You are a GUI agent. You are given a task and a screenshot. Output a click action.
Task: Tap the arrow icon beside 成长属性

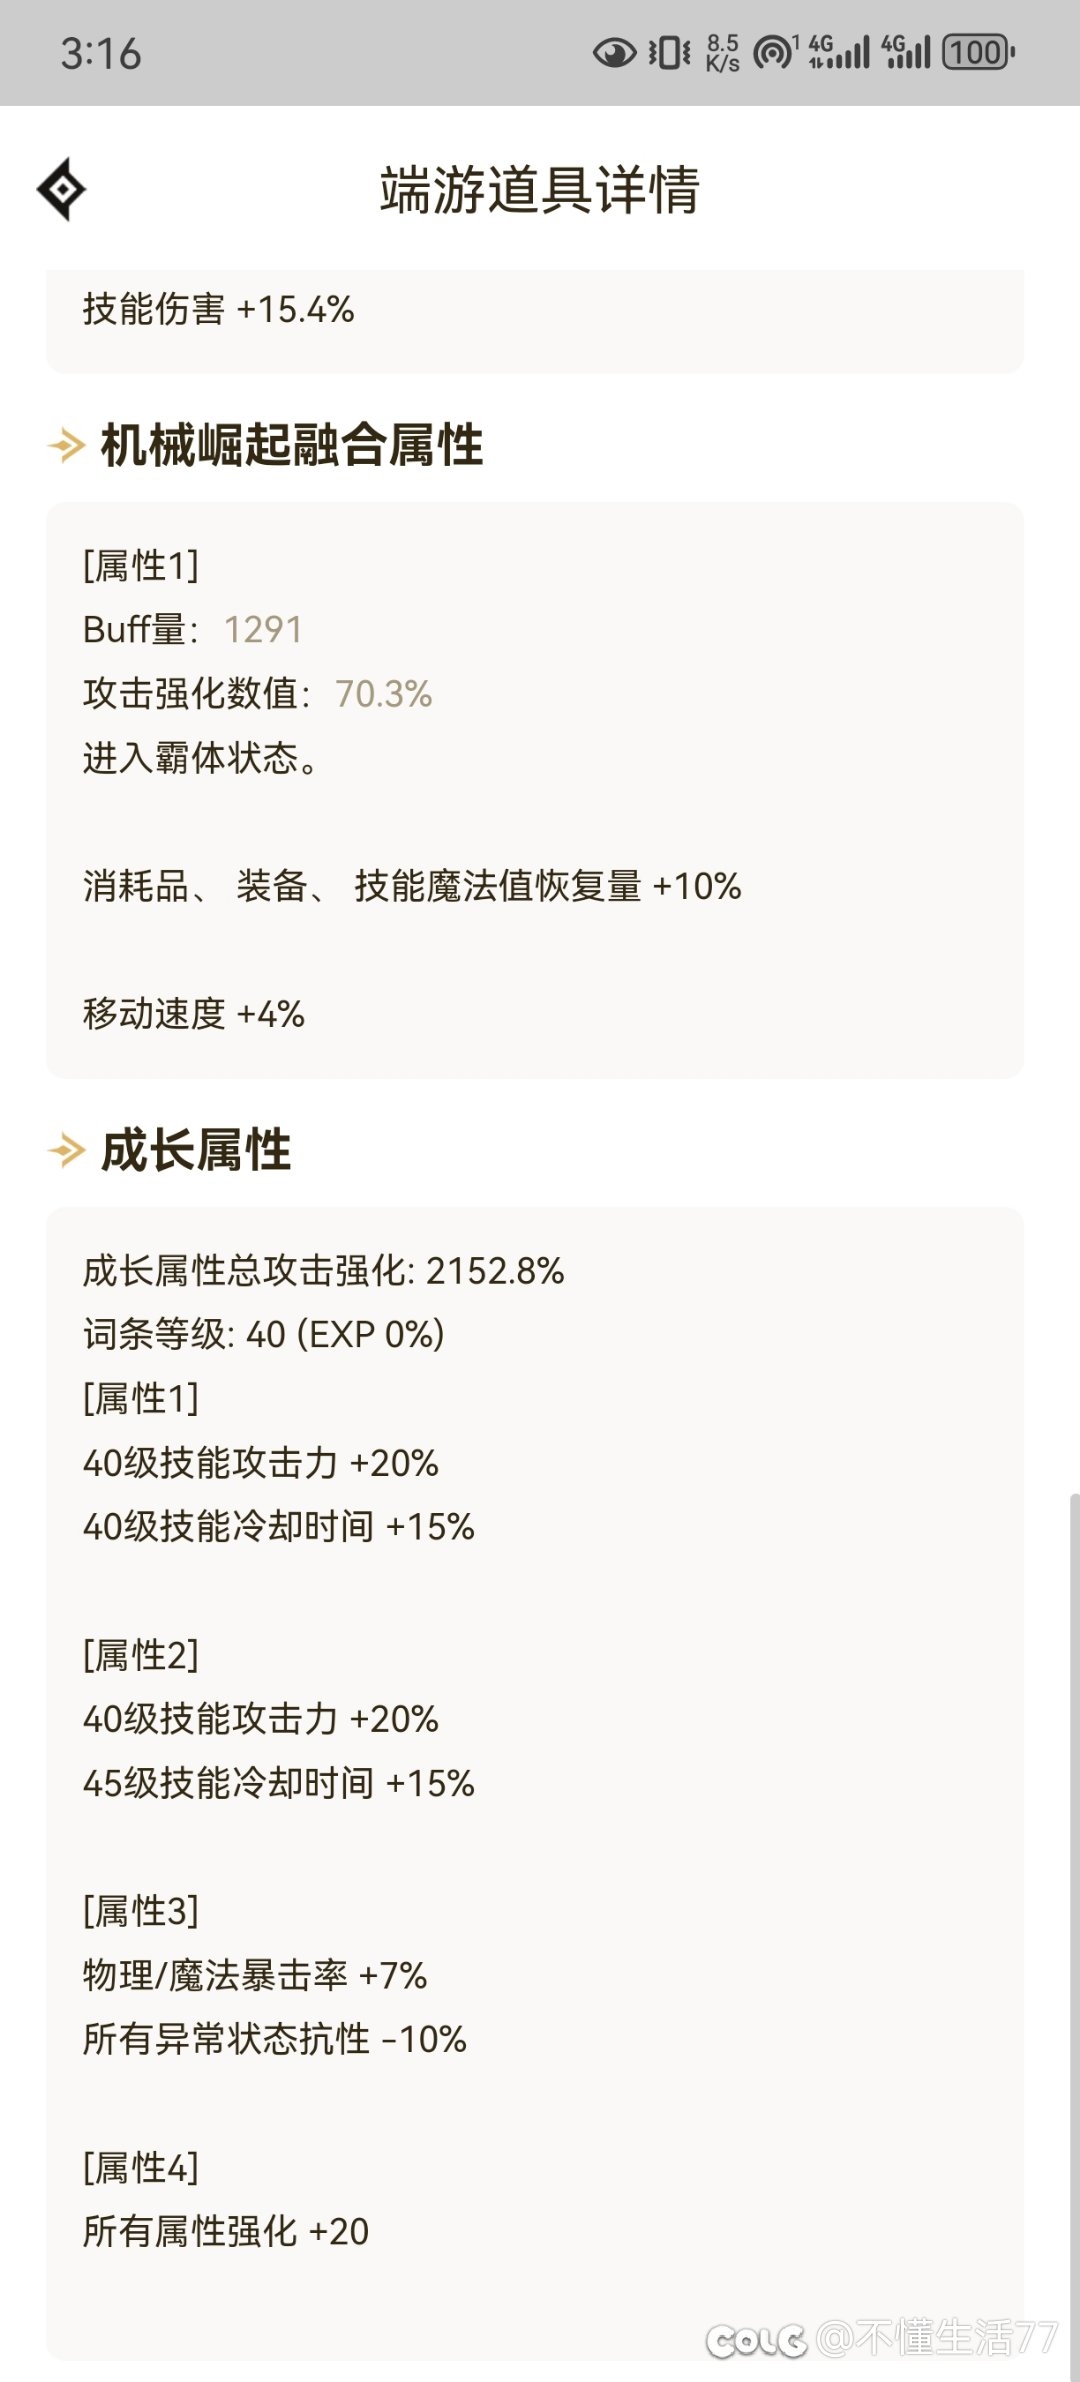pos(66,1150)
